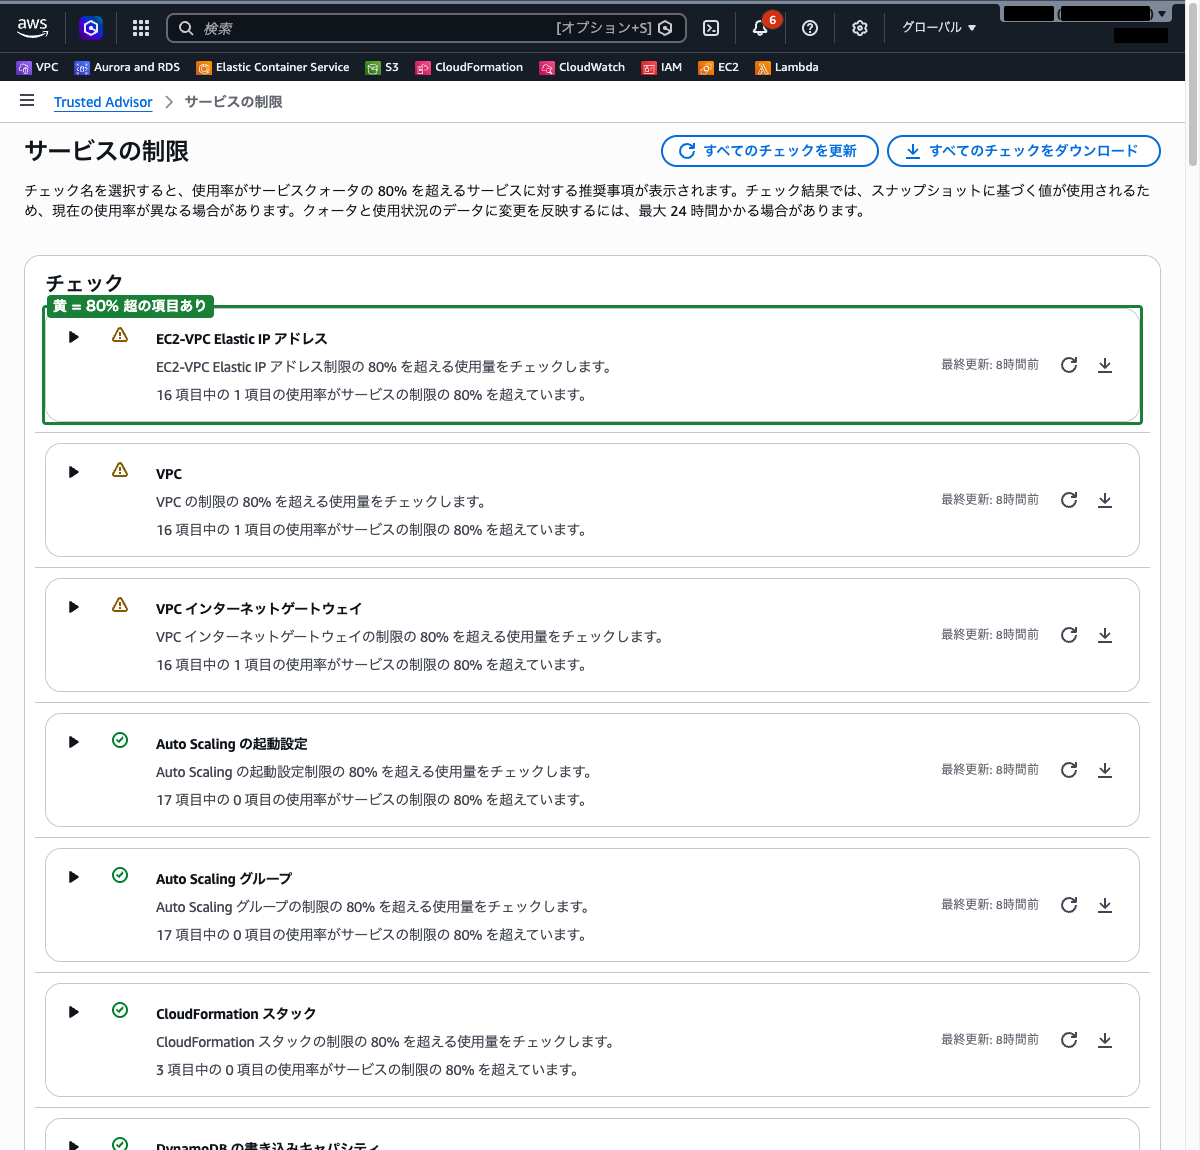
Task: Open the CloudShell icon
Action: [x=711, y=28]
